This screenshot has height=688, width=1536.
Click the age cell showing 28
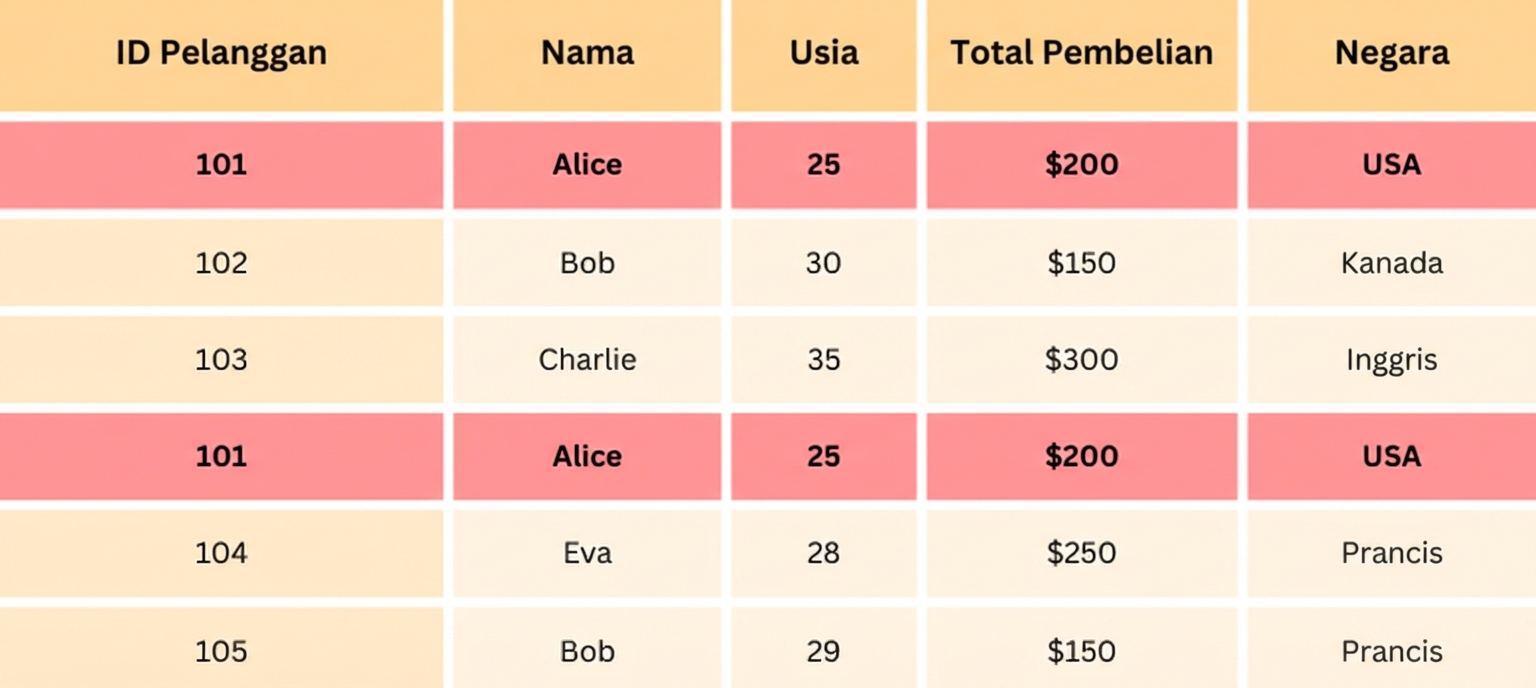pyautogui.click(x=823, y=553)
